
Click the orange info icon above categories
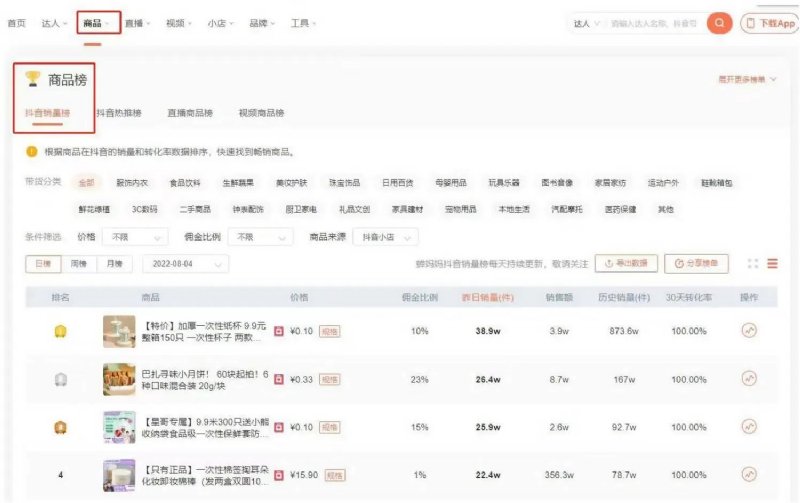[x=32, y=152]
